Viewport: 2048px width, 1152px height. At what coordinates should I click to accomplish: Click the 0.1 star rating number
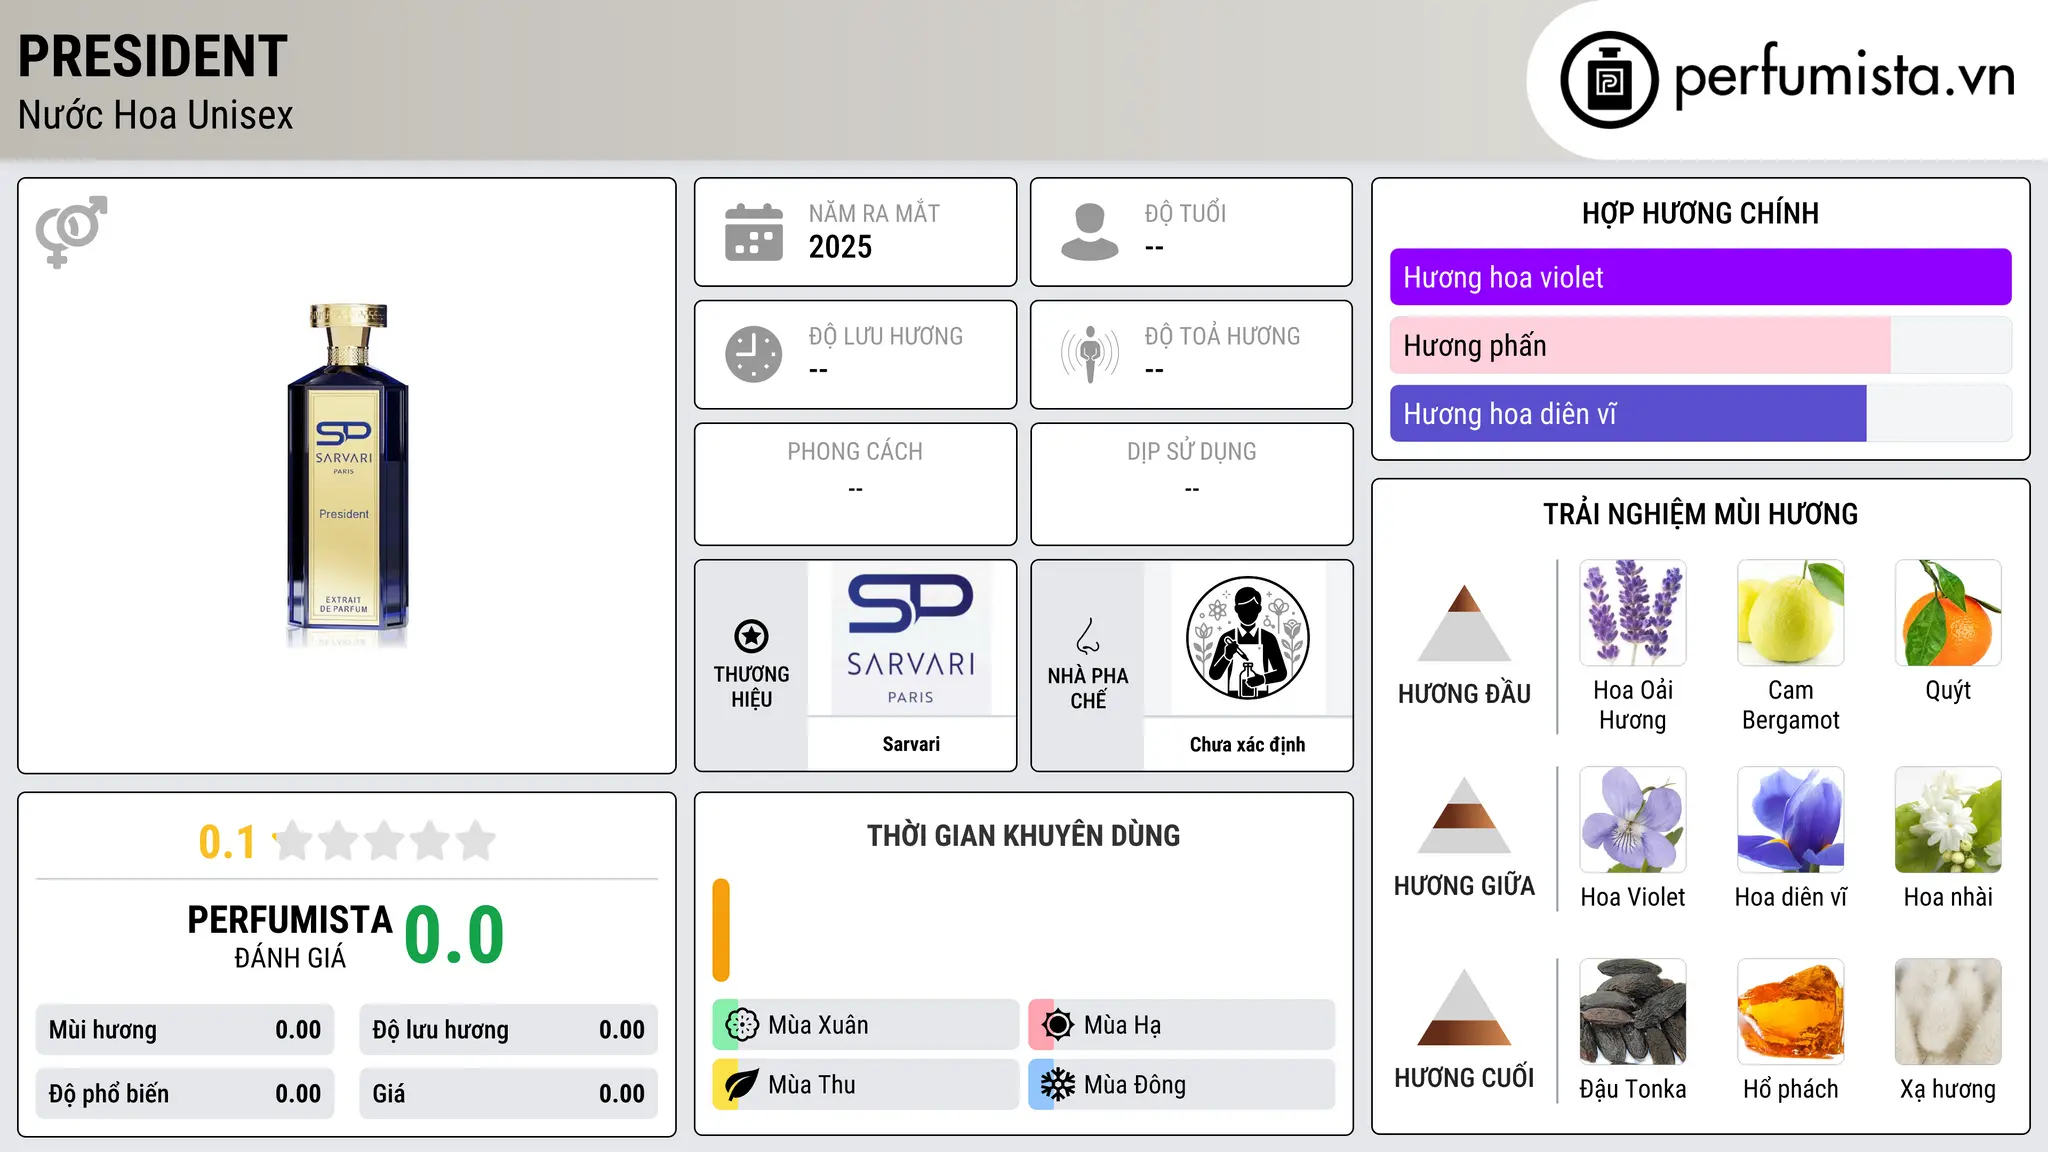pos(227,842)
